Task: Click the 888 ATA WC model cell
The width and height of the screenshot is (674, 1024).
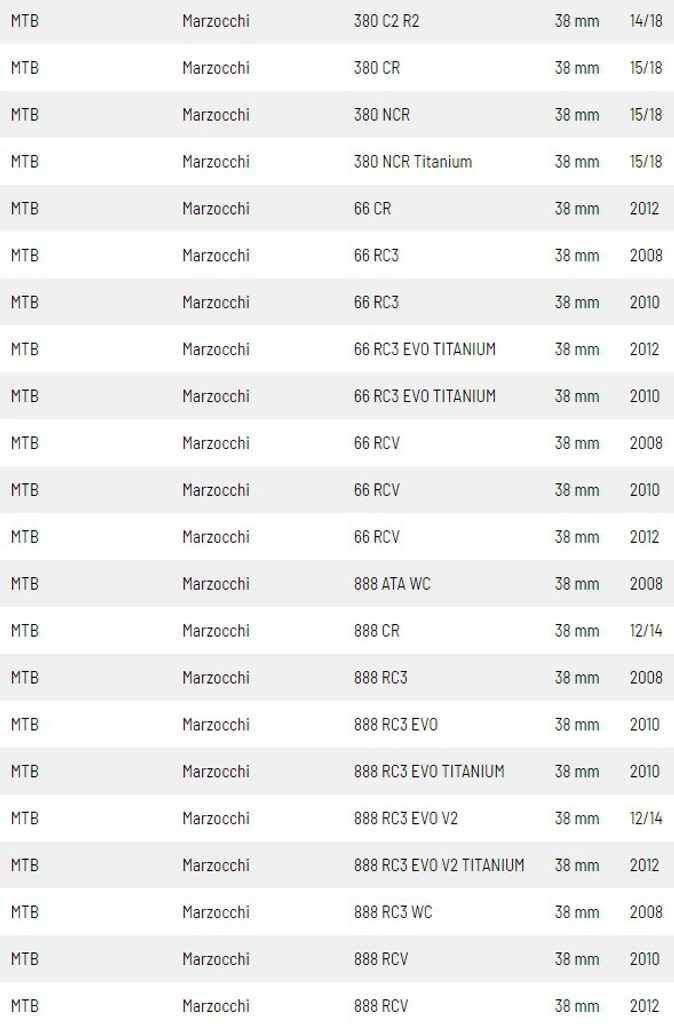Action: coord(392,584)
